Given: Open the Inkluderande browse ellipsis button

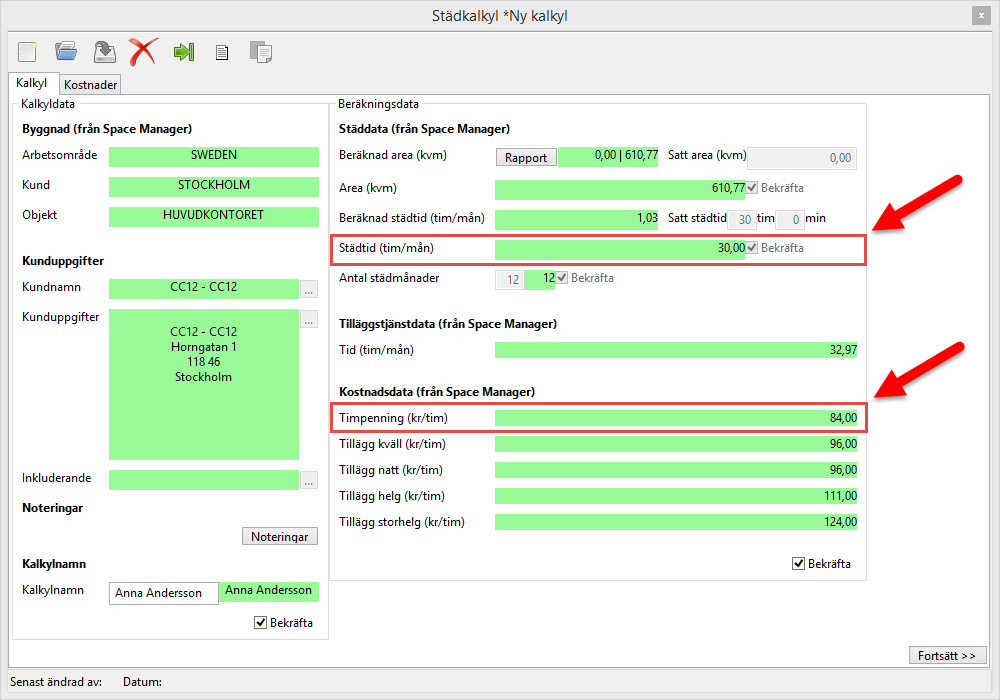Looking at the screenshot, I should click(309, 480).
